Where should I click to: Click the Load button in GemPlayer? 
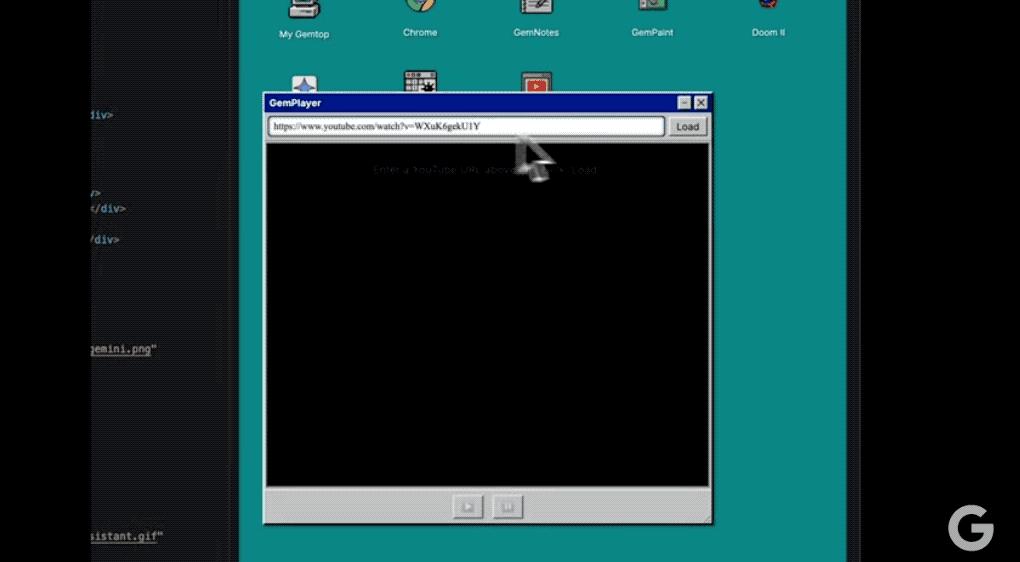pos(688,127)
